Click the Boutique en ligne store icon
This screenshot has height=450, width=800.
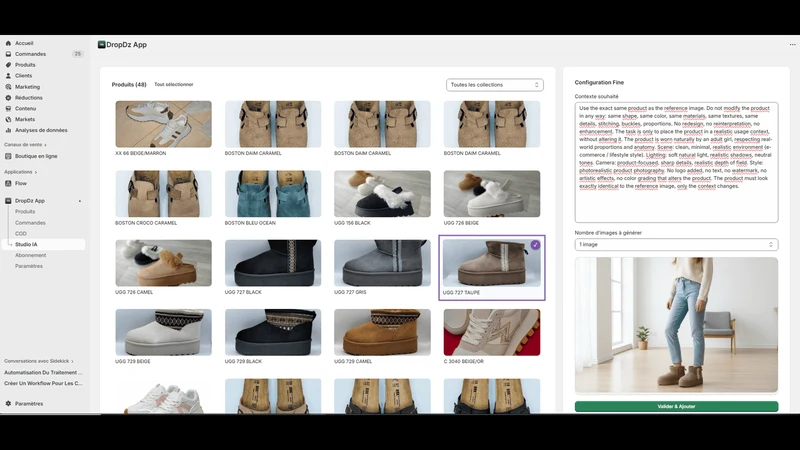coord(8,156)
